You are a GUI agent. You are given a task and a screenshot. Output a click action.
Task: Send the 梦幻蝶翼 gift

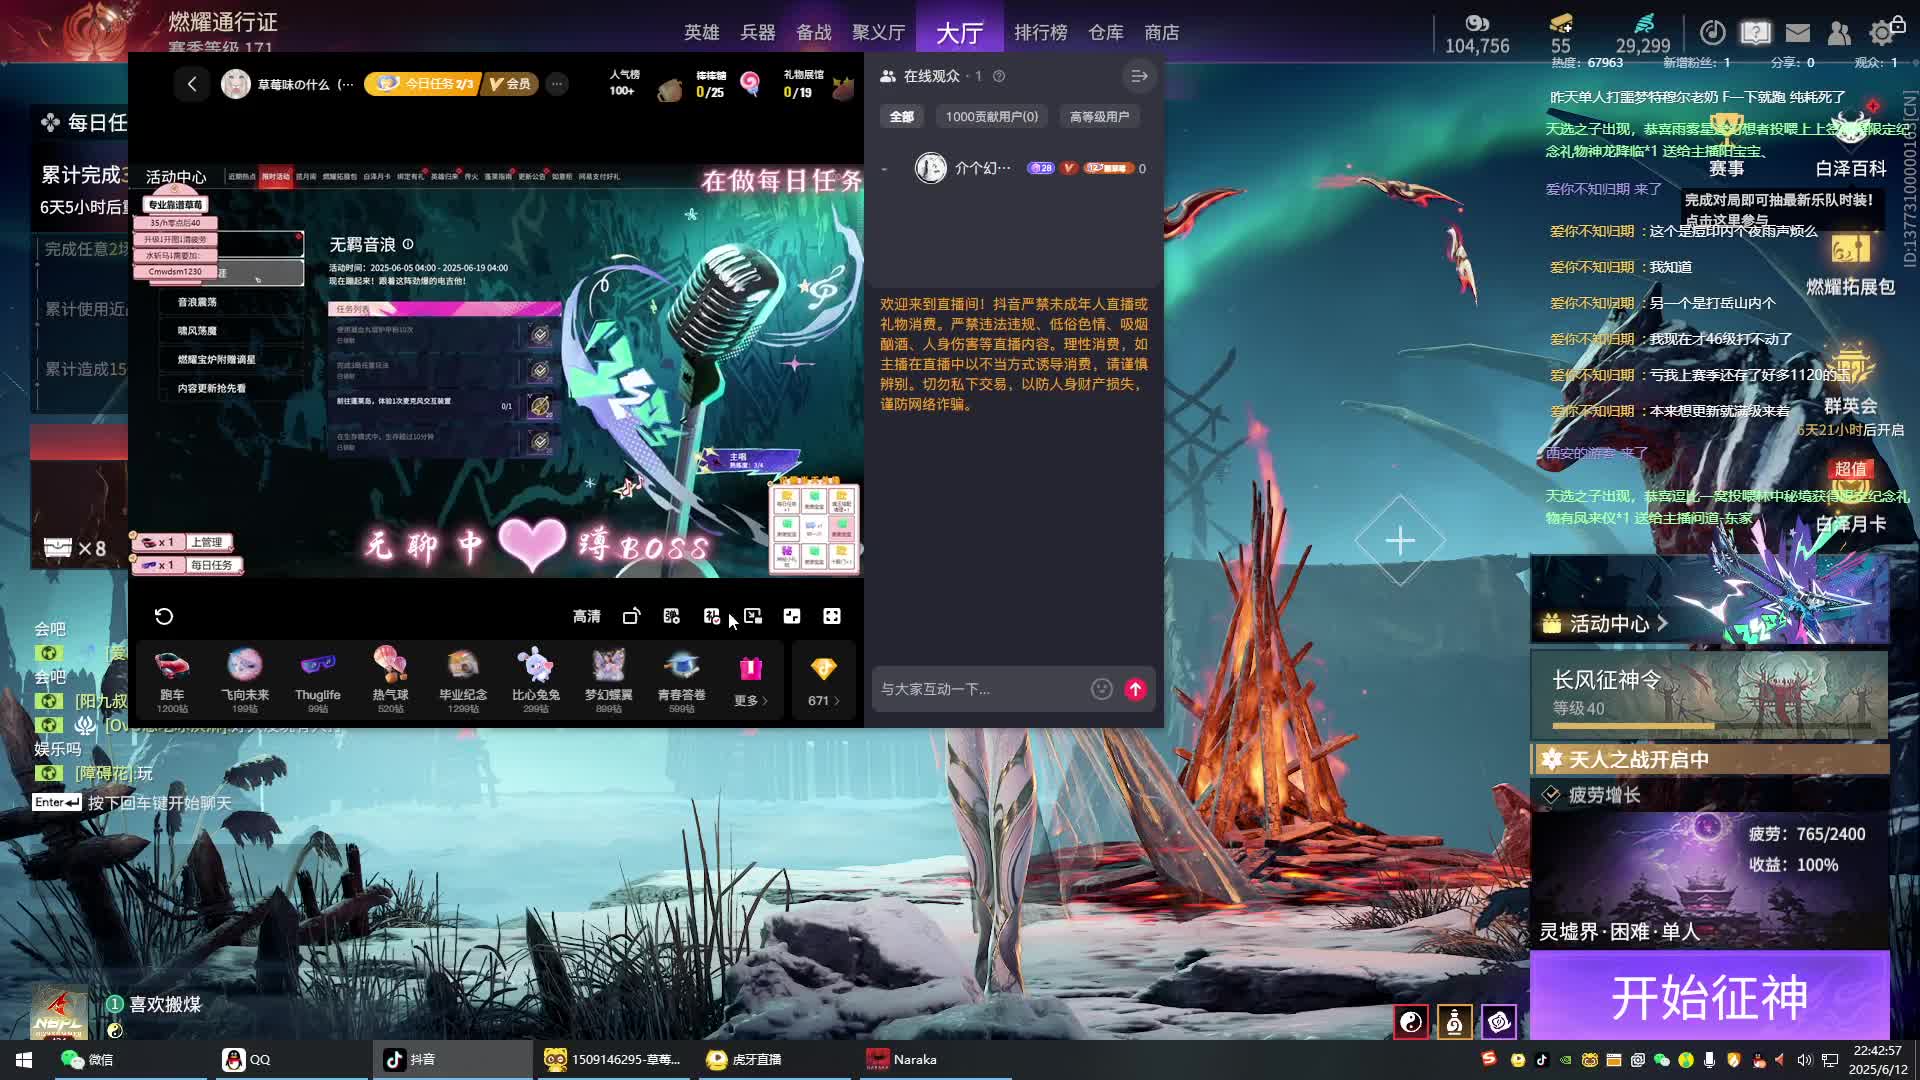(x=609, y=680)
